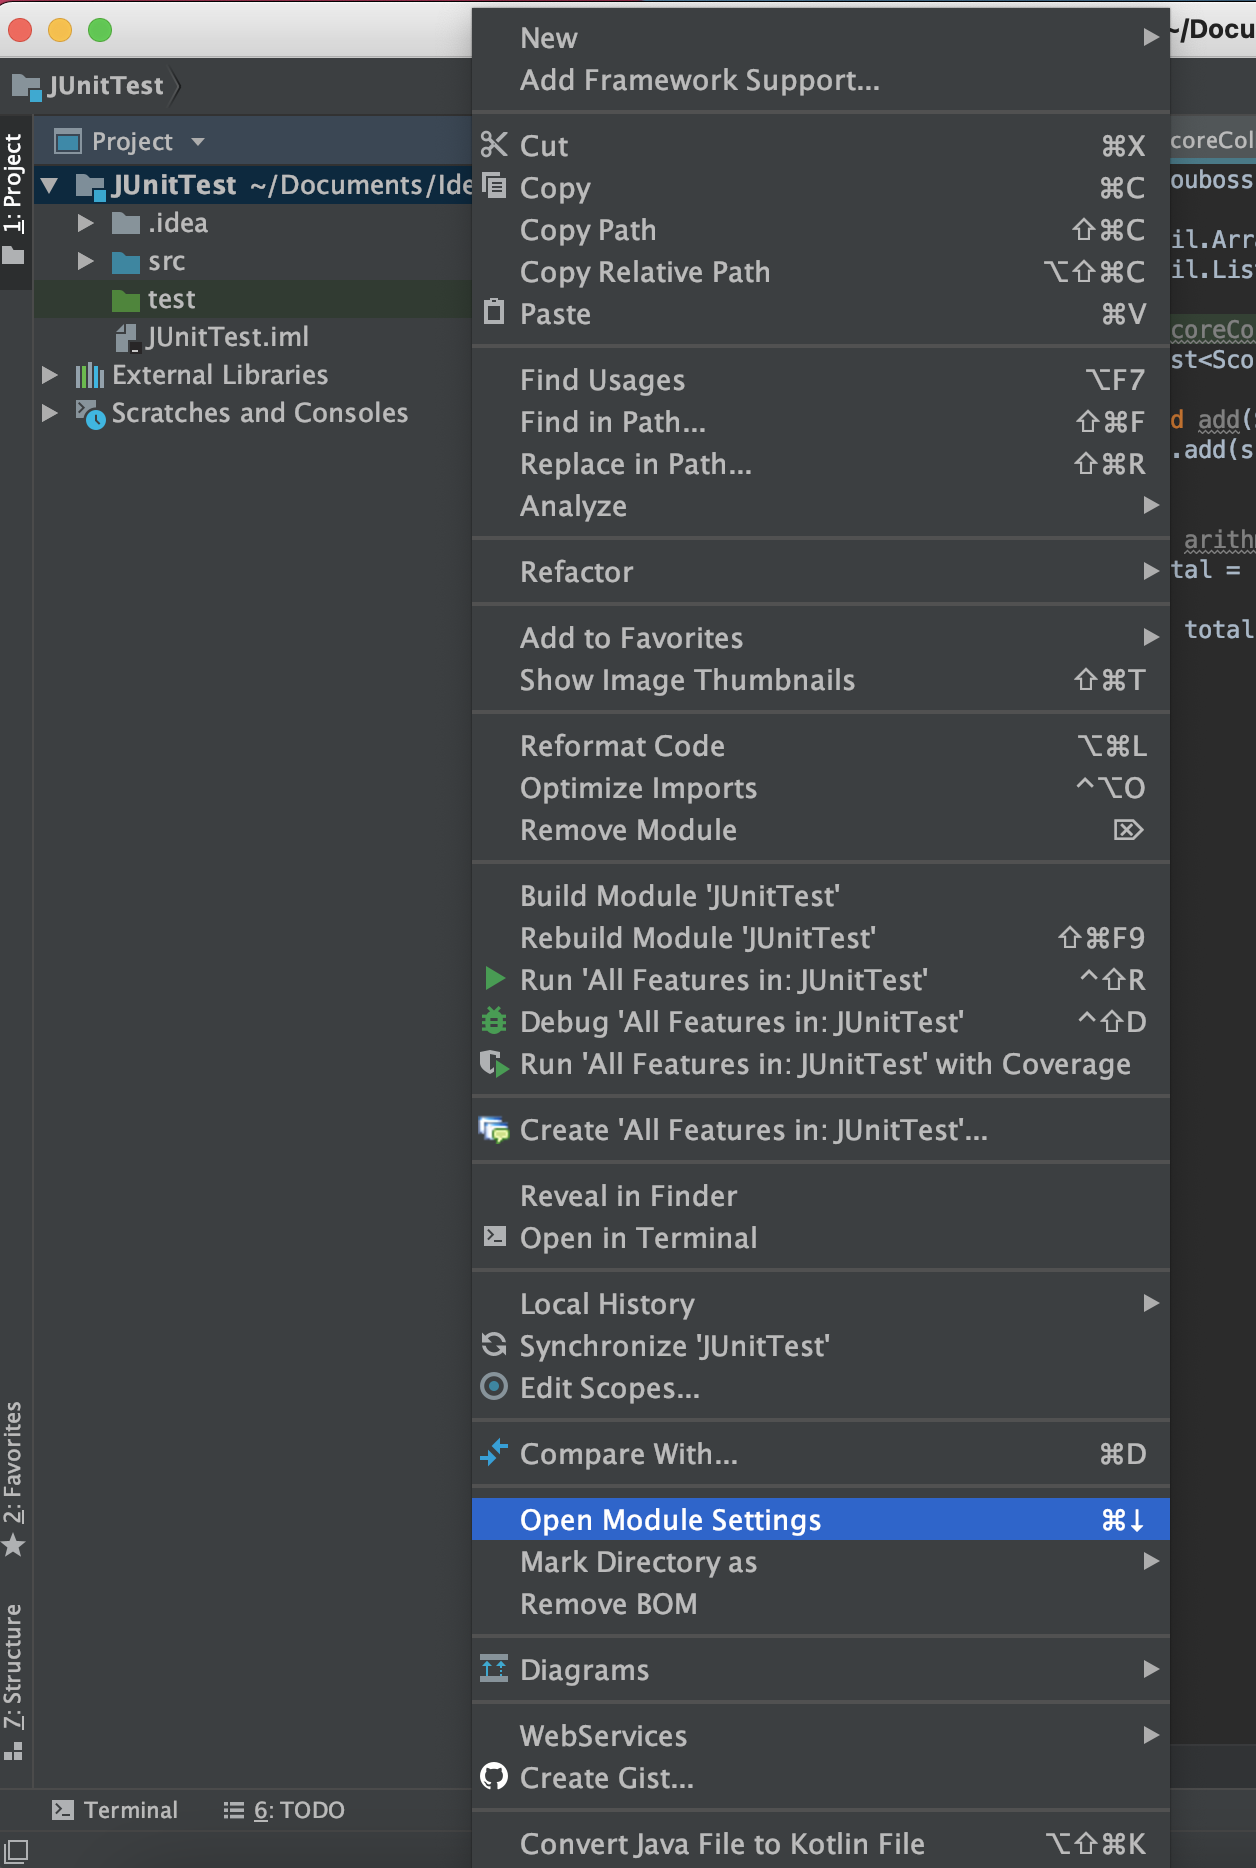Image resolution: width=1256 pixels, height=1868 pixels.
Task: Click the Synchronize refresh icon
Action: 494,1345
